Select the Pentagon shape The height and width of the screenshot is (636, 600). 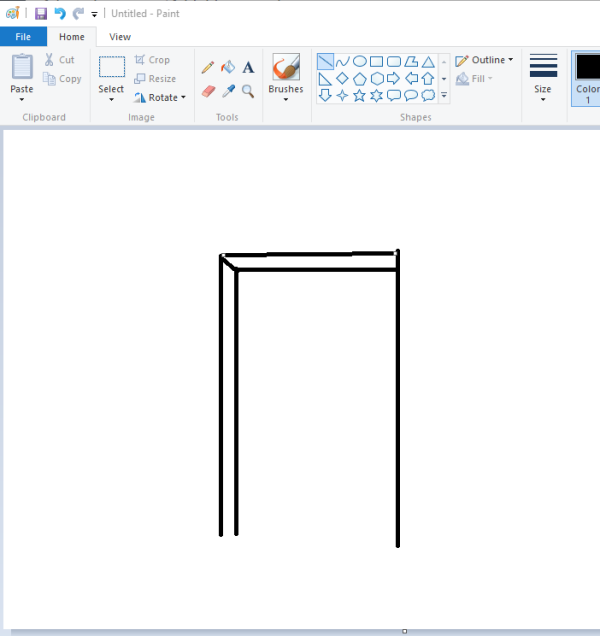tap(360, 79)
